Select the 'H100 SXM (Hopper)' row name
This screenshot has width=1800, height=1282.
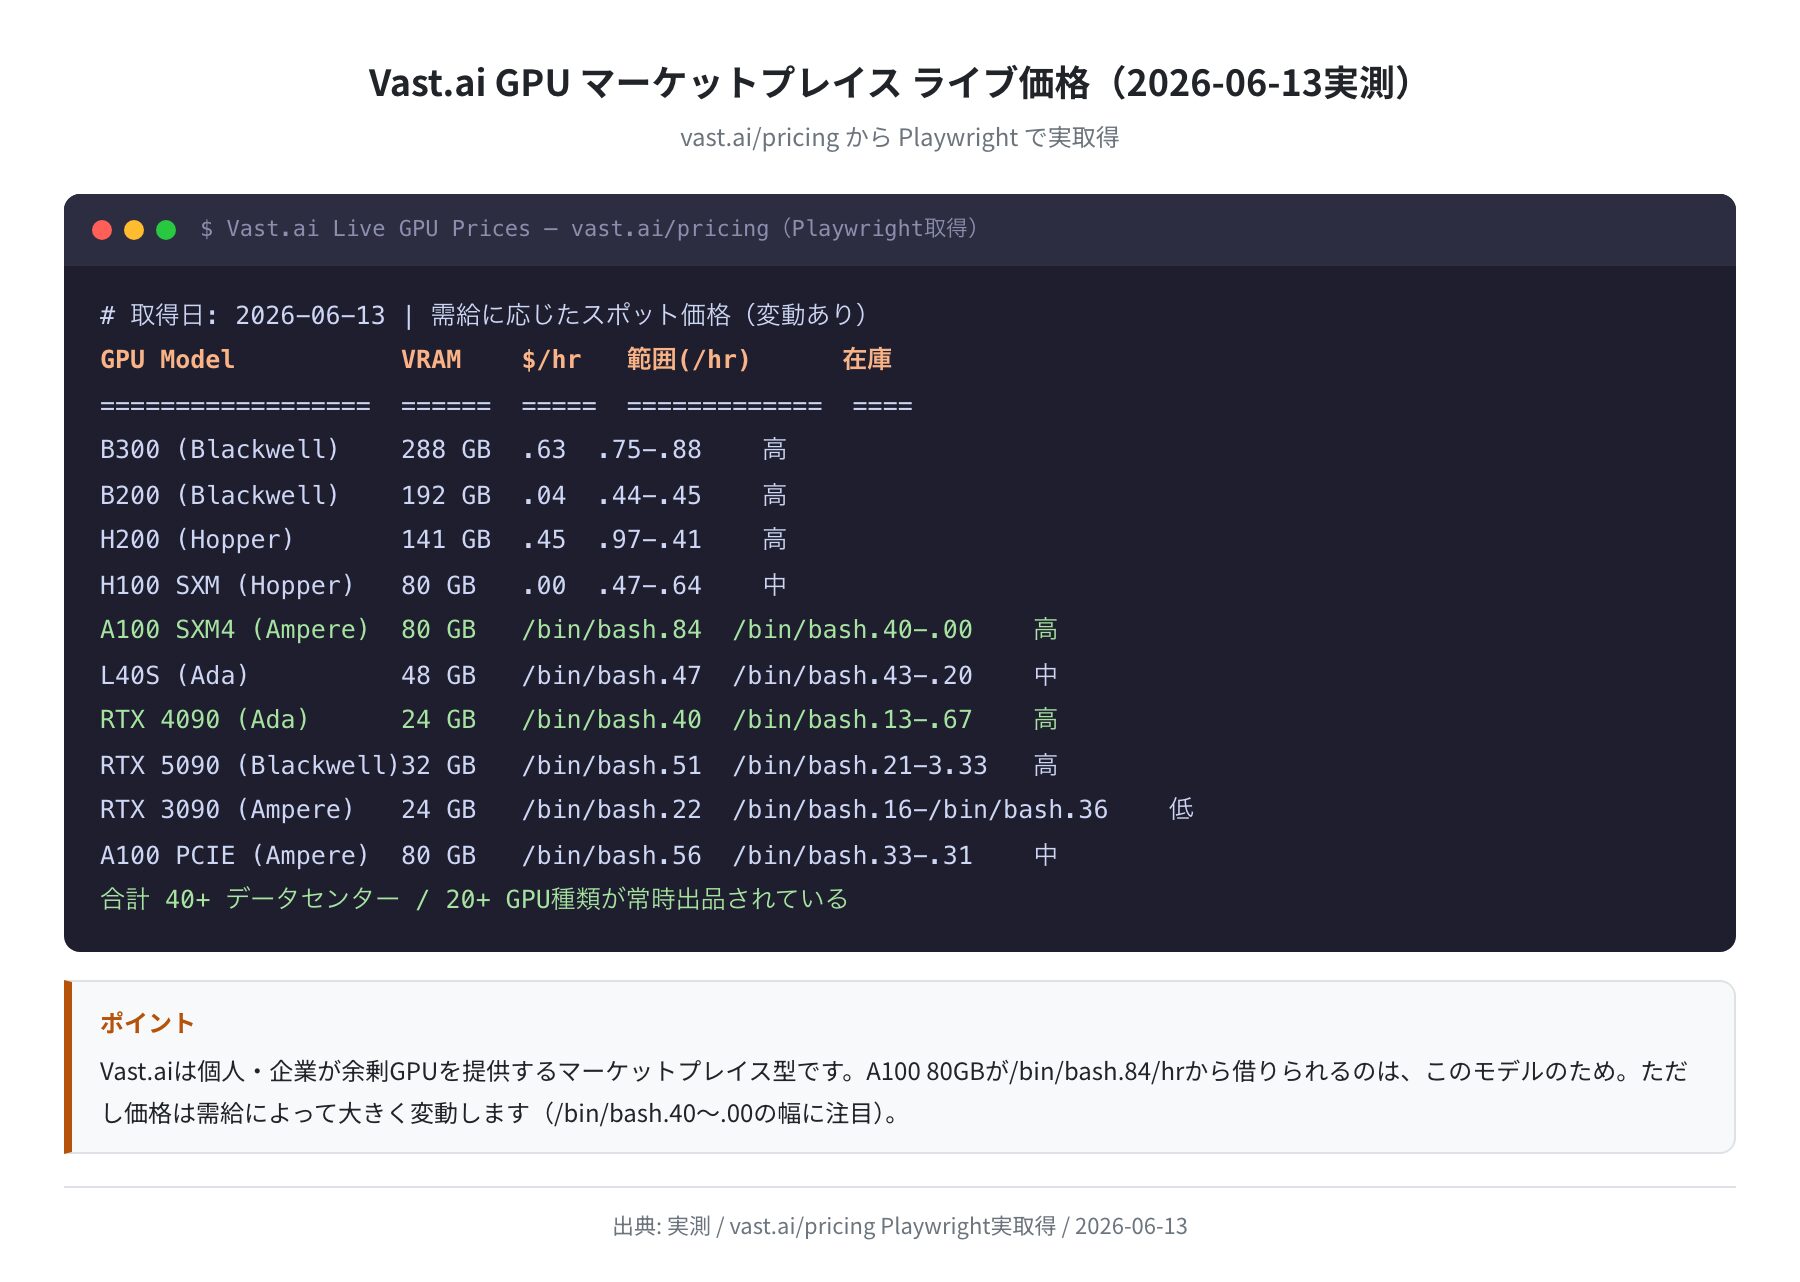tap(227, 585)
